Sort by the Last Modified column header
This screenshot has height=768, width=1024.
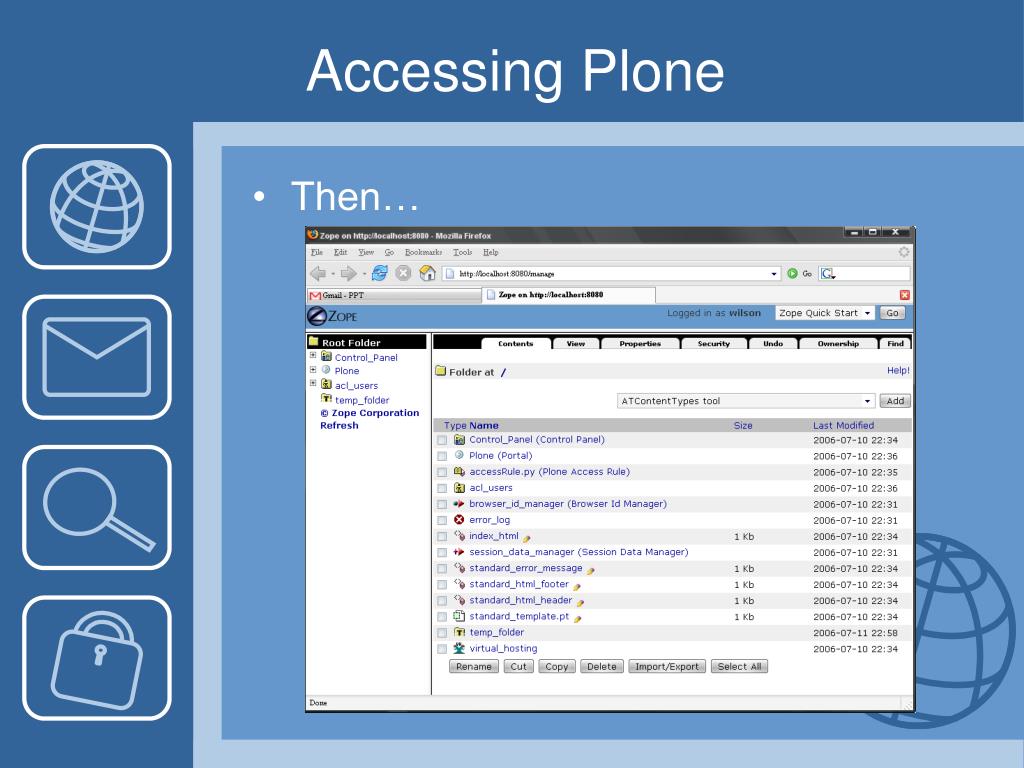[843, 425]
